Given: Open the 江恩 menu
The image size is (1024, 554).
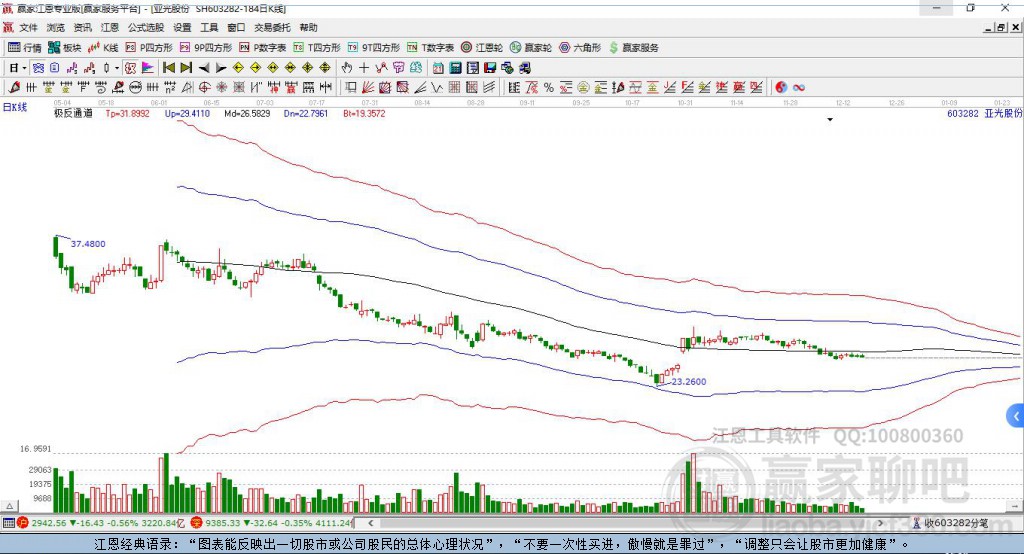Looking at the screenshot, I should pyautogui.click(x=110, y=27).
